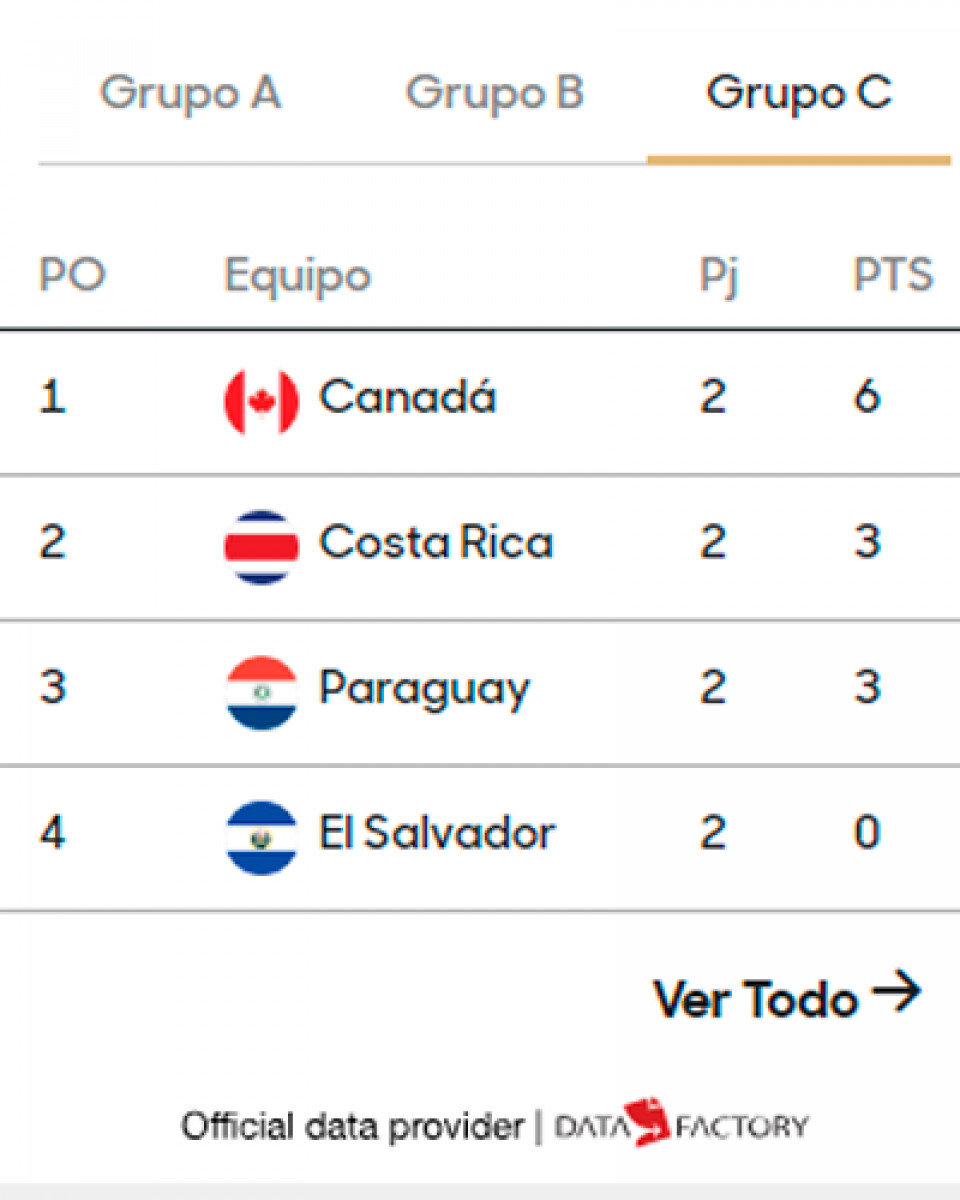Switch to the Grupo A tab

(x=190, y=94)
